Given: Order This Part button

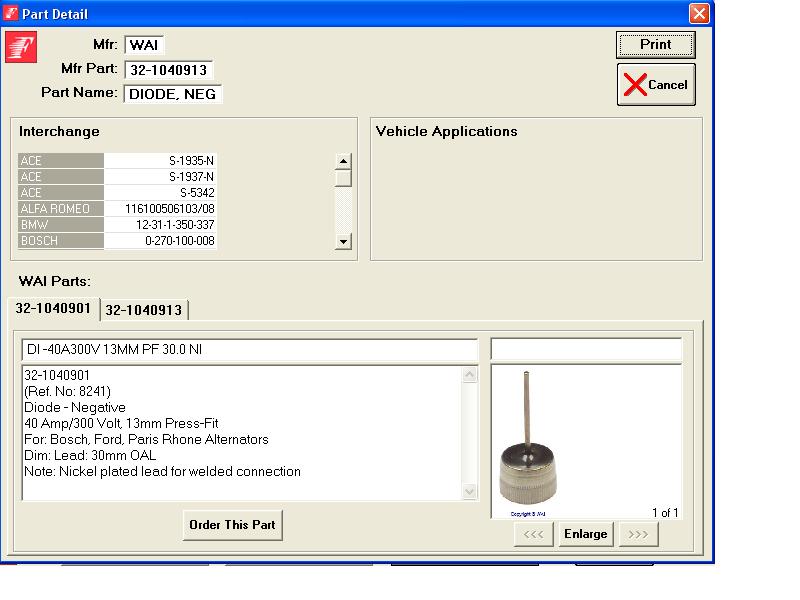Looking at the screenshot, I should 232,525.
